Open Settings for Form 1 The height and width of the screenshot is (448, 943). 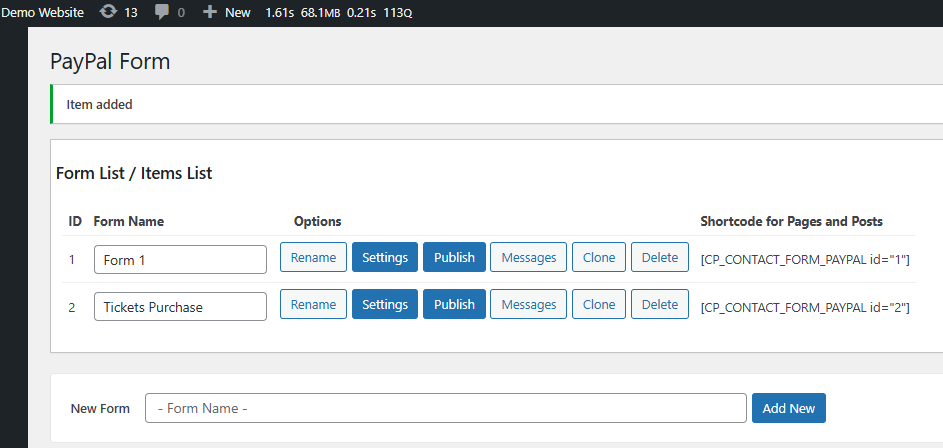click(x=385, y=257)
